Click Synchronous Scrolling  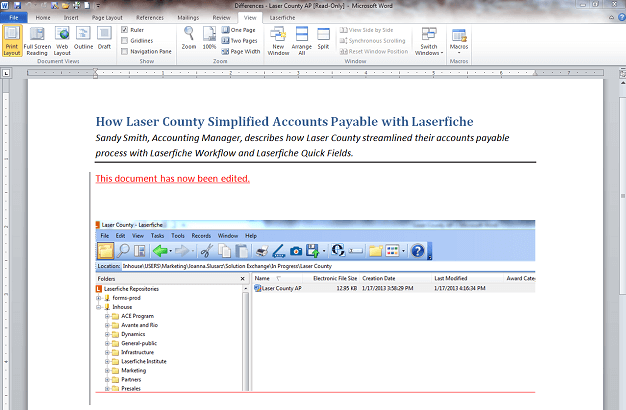tap(372, 40)
